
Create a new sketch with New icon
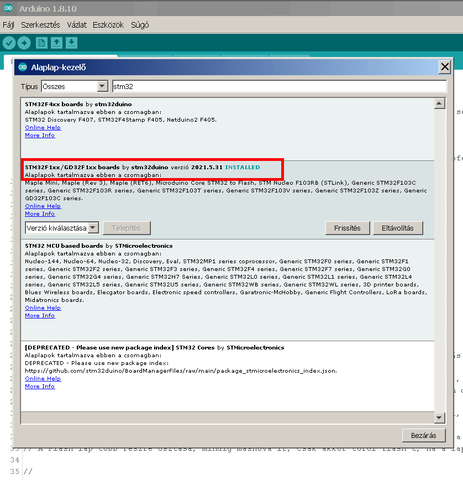coord(42,43)
